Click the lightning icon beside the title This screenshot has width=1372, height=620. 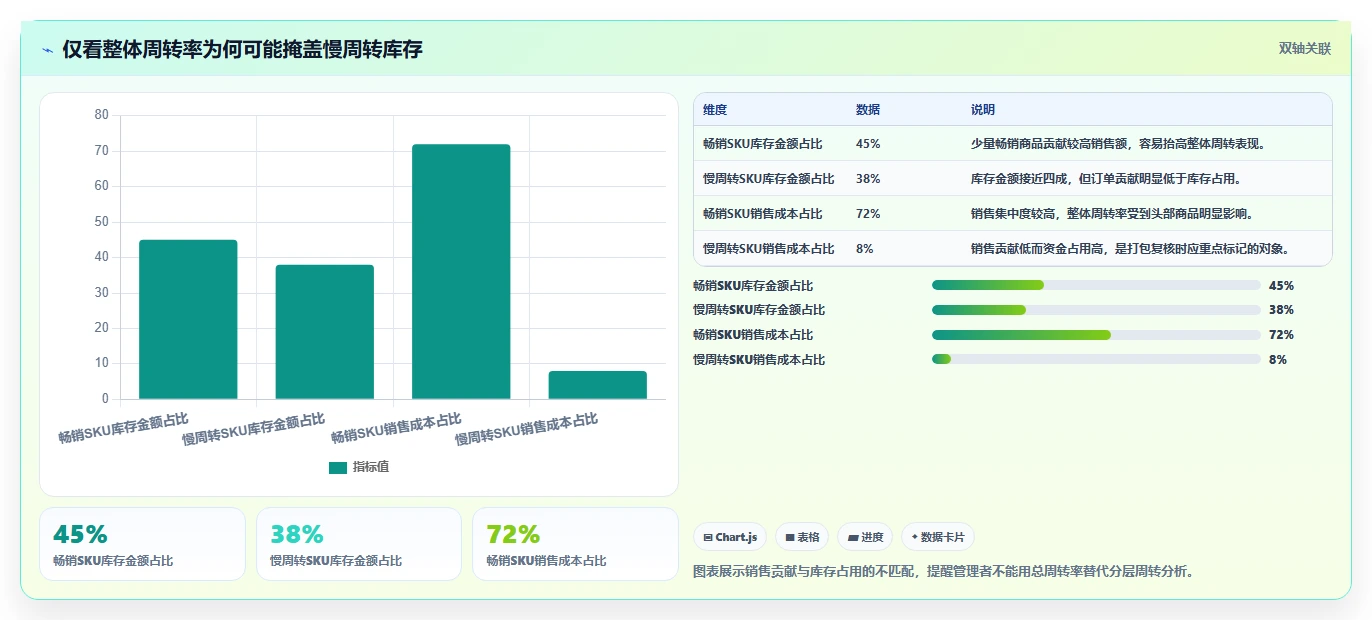point(47,50)
